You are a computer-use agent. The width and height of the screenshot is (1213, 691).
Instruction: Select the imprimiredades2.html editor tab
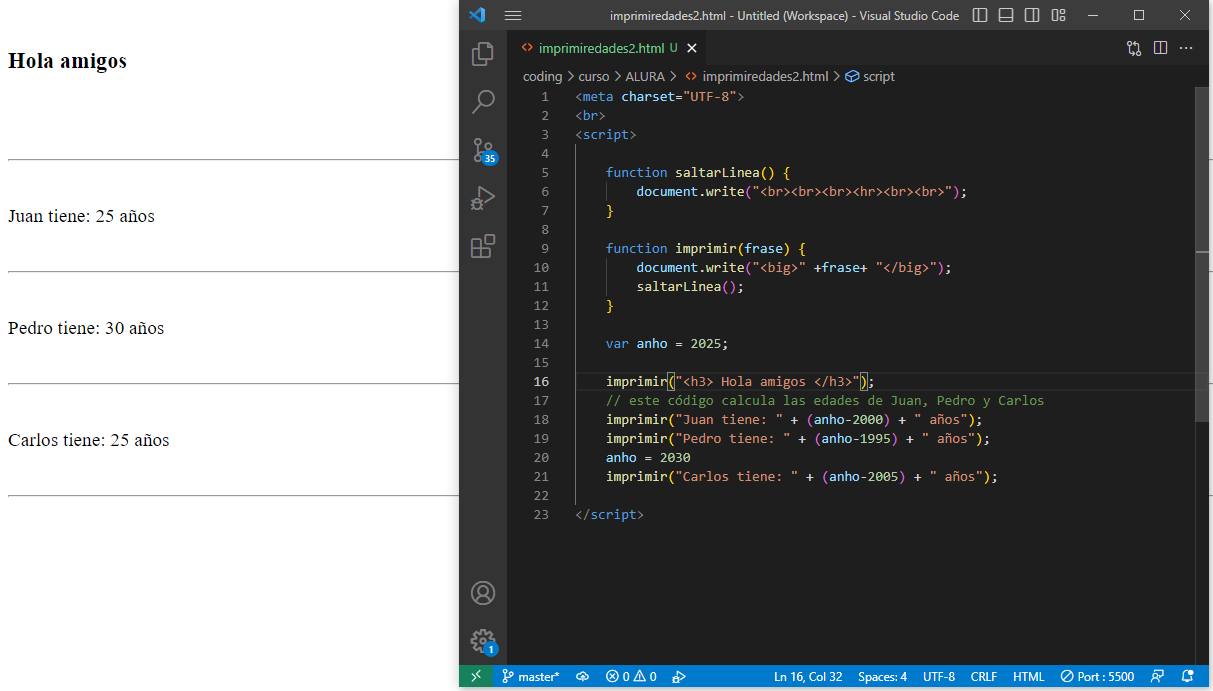pos(600,48)
